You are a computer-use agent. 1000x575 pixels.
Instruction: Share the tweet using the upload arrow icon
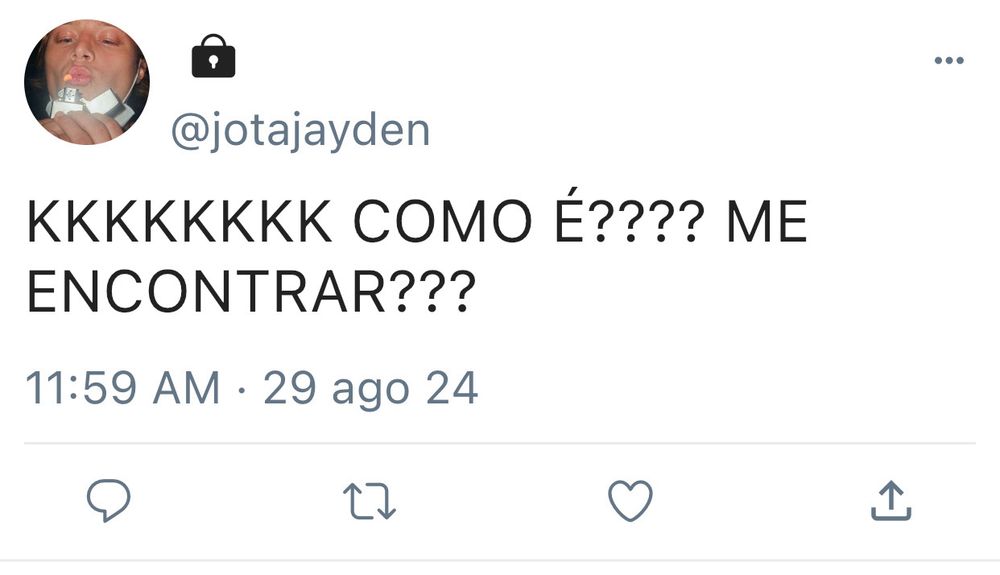click(891, 500)
